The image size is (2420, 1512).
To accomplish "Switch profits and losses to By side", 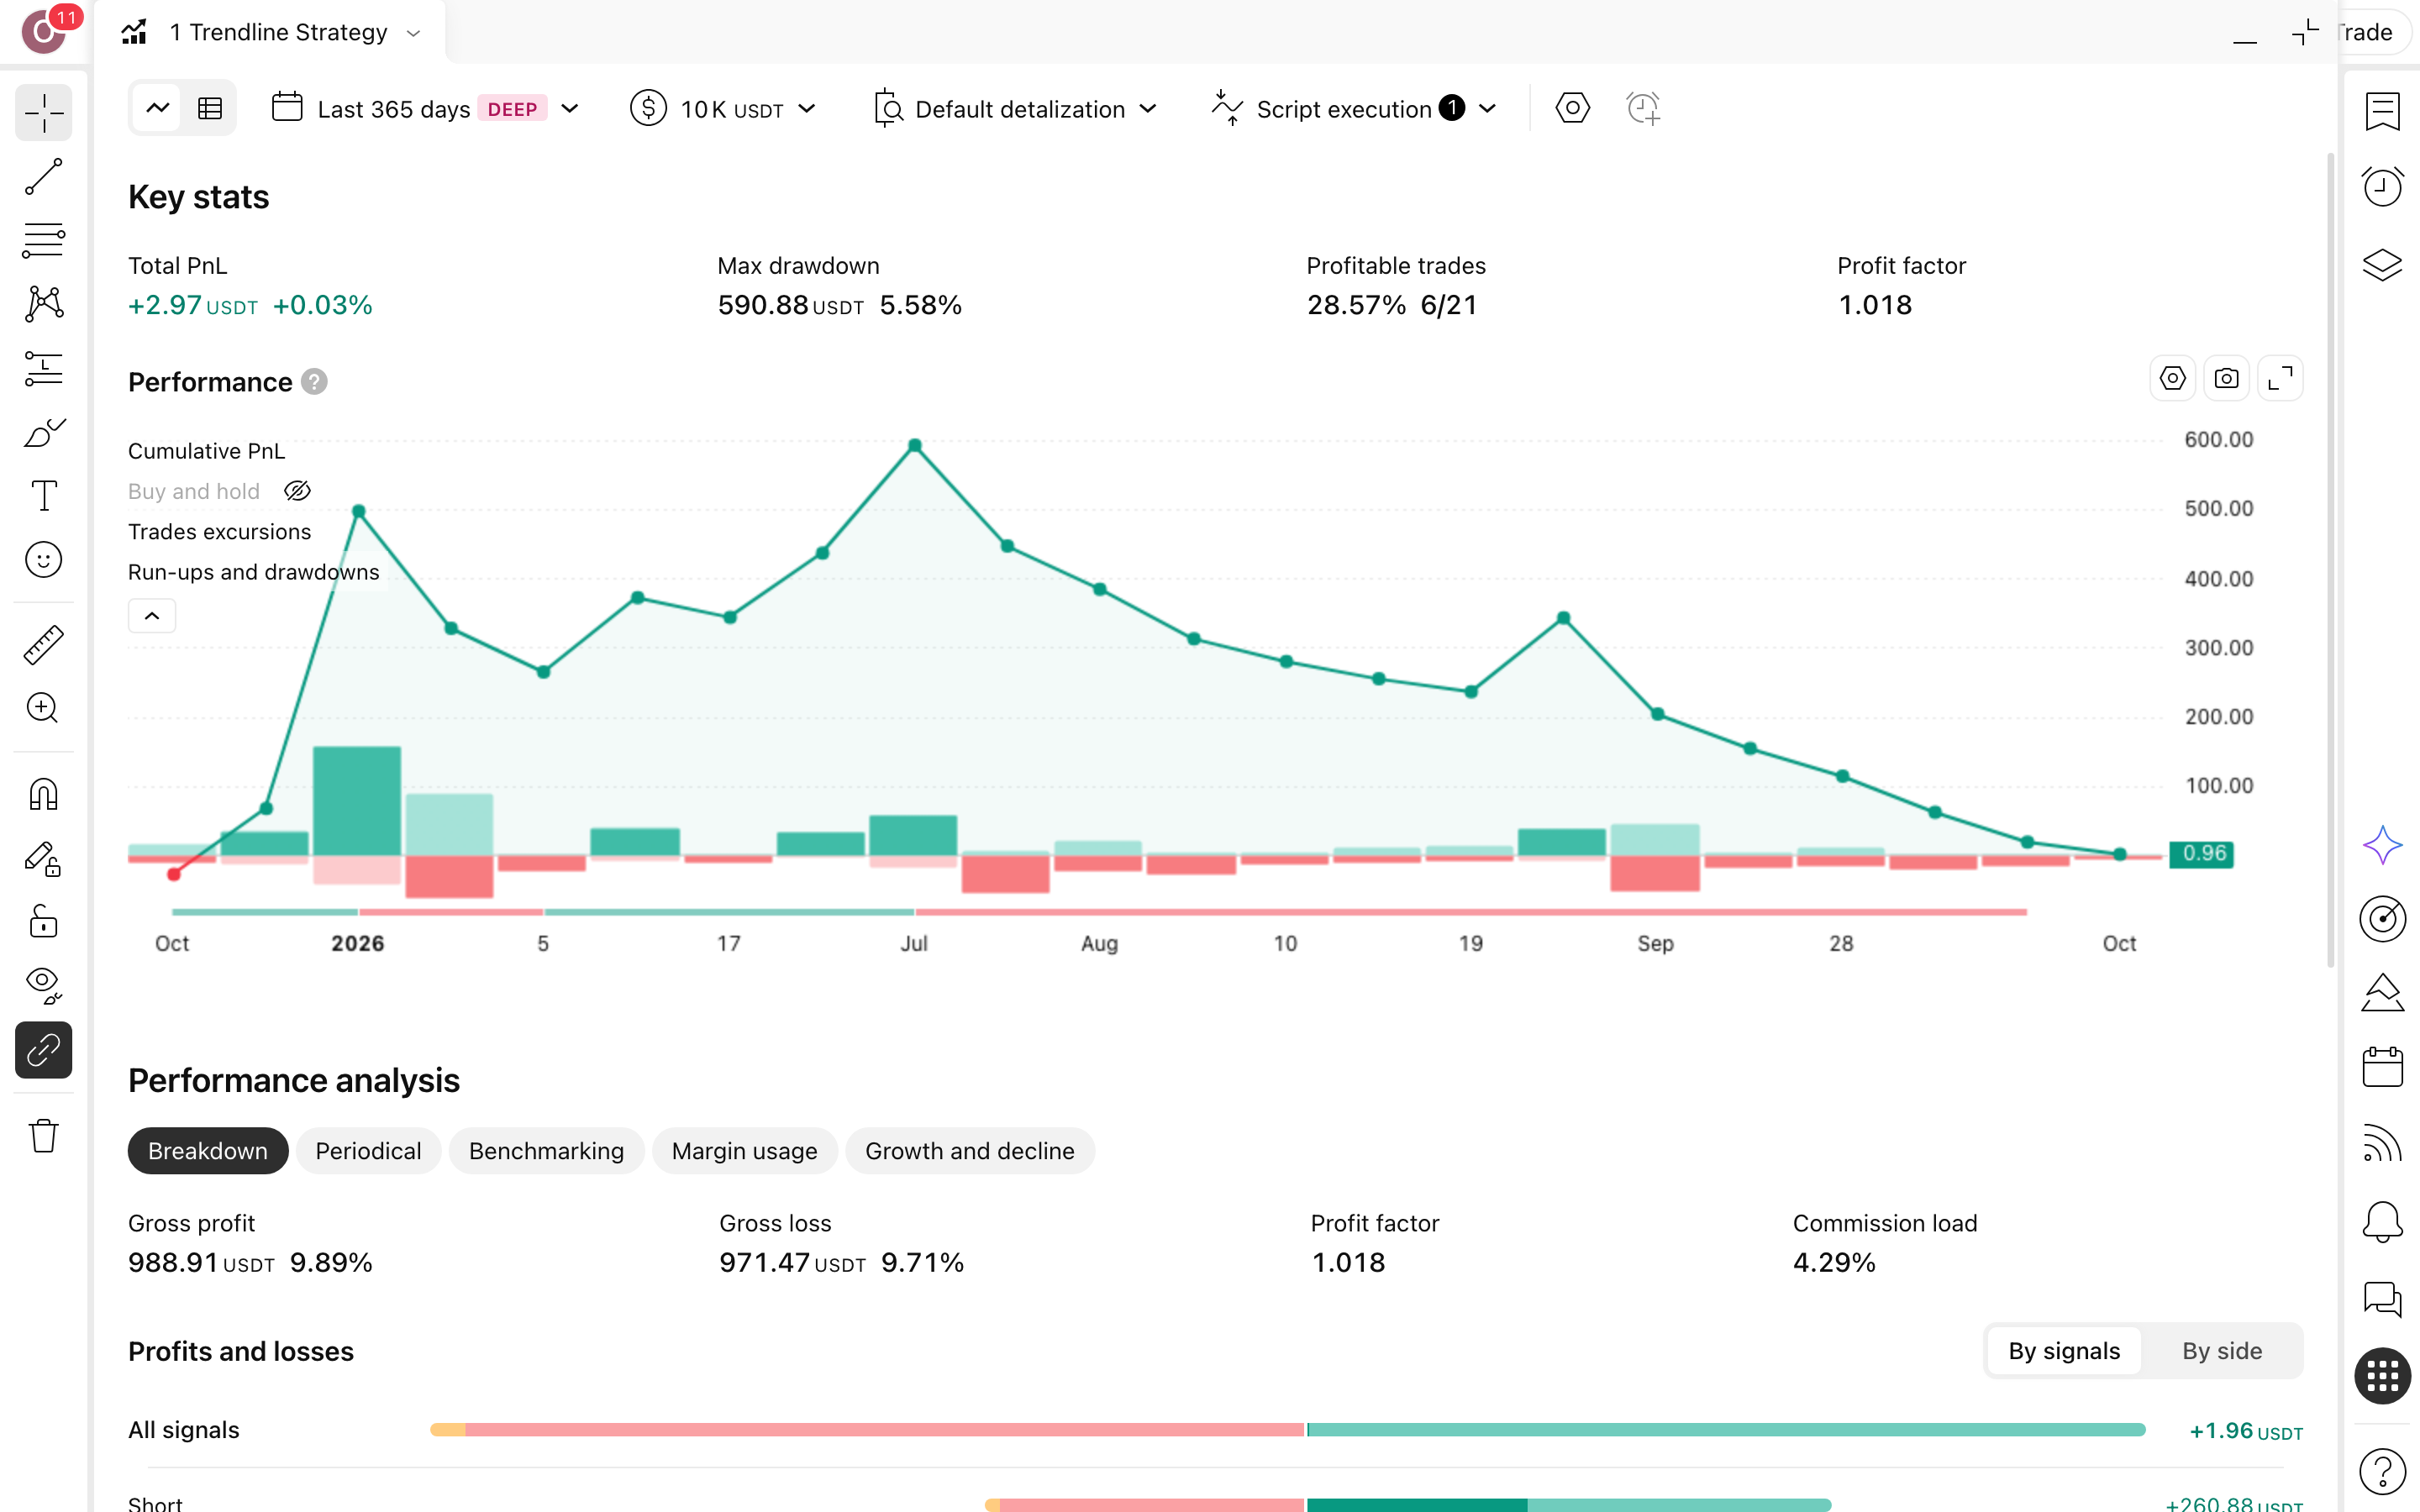I will 2221,1351.
